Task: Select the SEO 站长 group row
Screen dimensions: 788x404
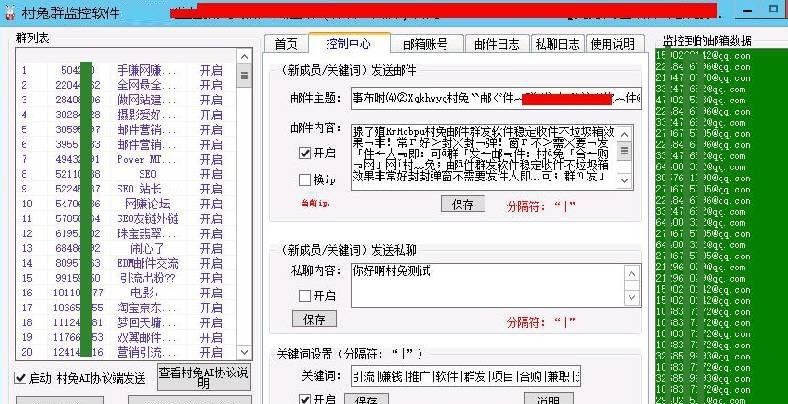Action: pyautogui.click(x=127, y=189)
